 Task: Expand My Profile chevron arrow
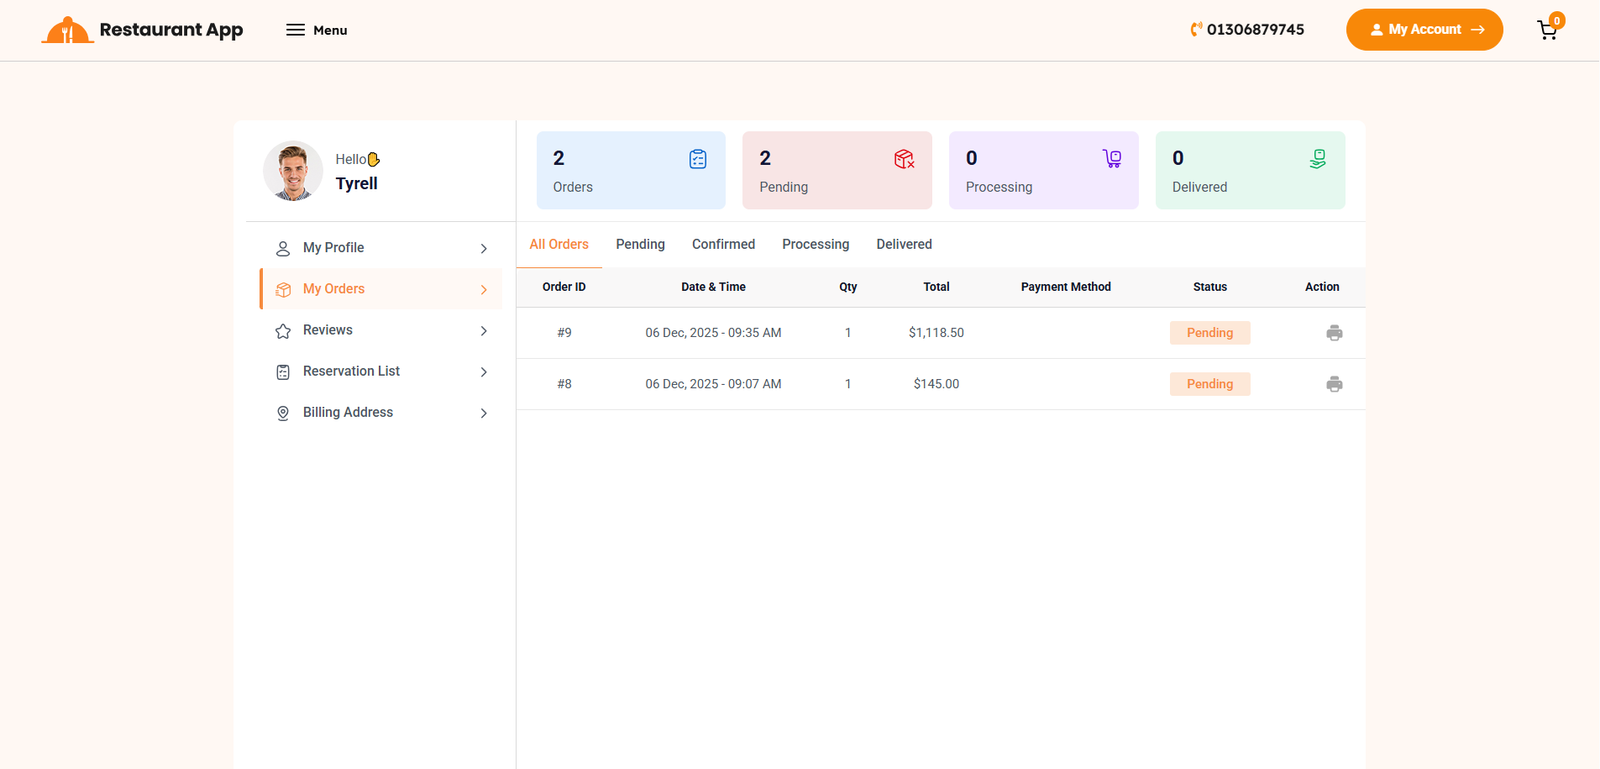tap(484, 248)
